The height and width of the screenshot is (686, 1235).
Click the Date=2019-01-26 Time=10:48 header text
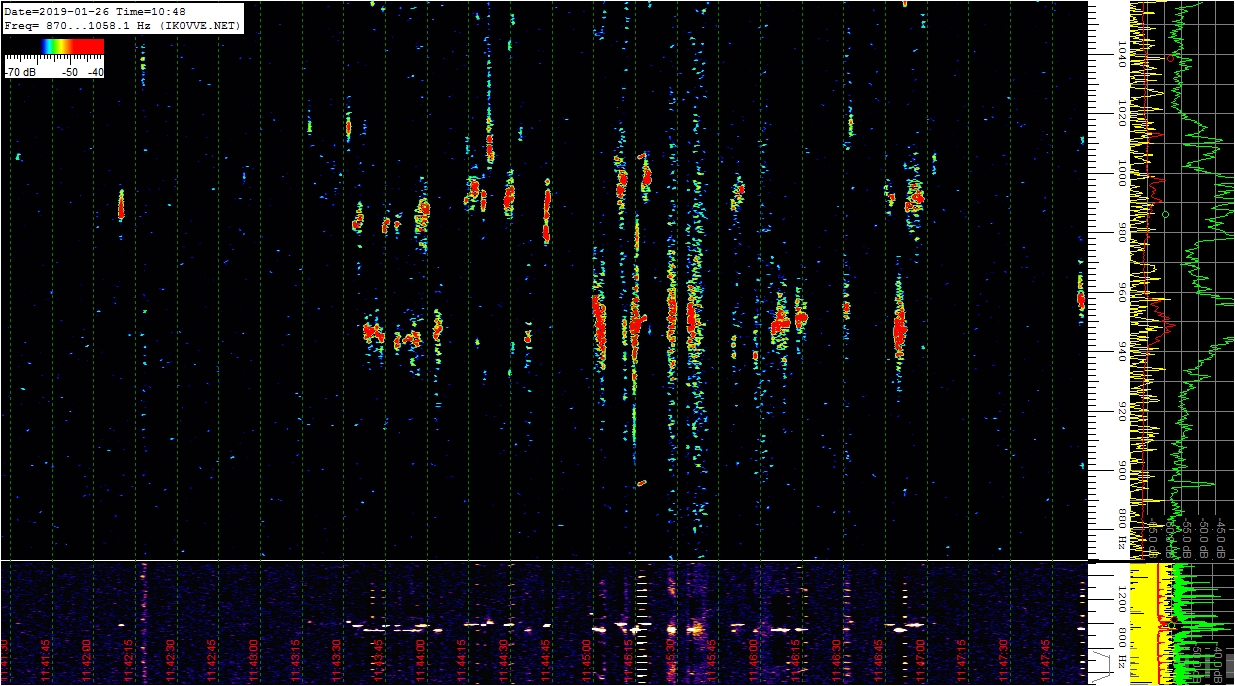tap(95, 12)
